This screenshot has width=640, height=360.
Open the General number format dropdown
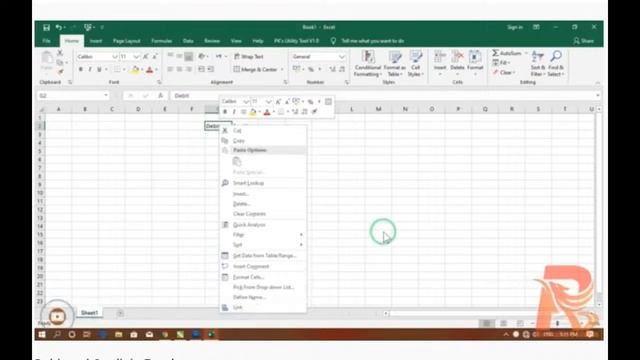(342, 57)
